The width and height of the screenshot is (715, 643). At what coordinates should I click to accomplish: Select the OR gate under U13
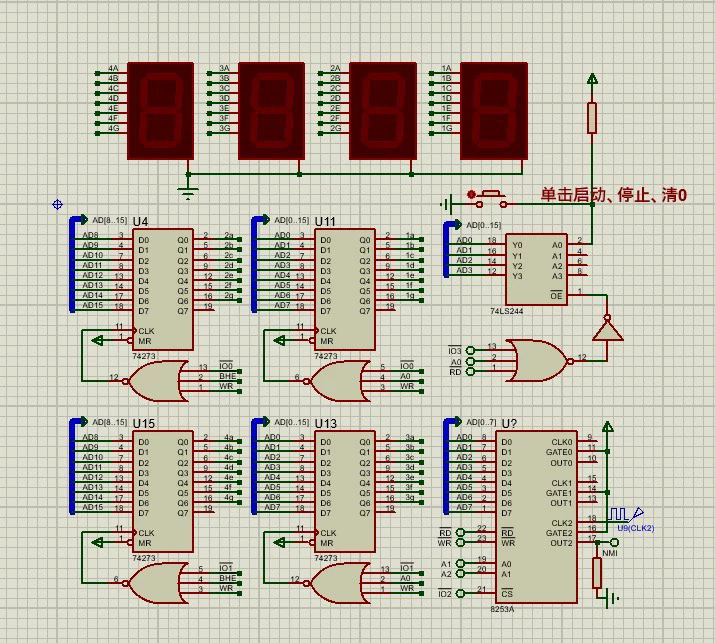coord(339,583)
